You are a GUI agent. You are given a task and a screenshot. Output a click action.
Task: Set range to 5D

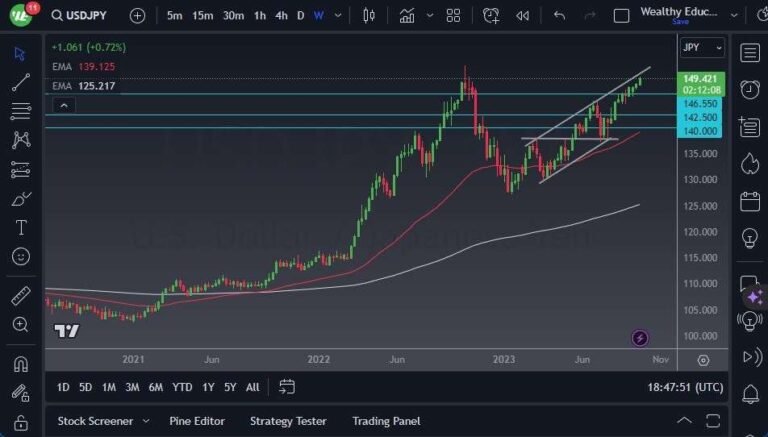(85, 388)
